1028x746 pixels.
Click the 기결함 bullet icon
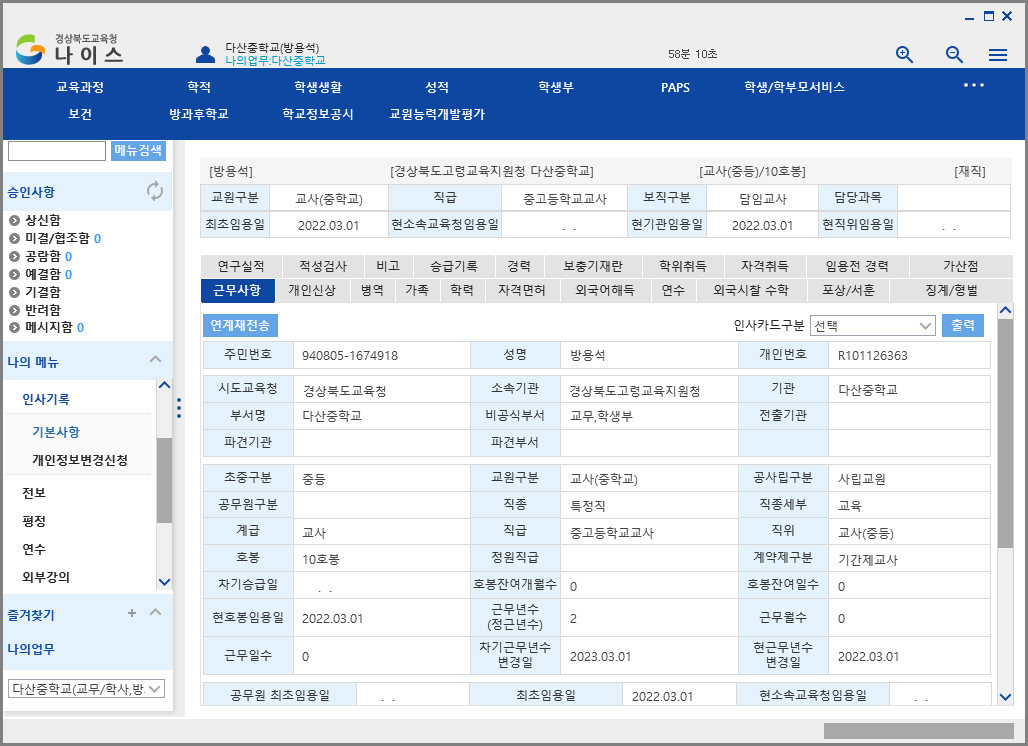point(14,292)
